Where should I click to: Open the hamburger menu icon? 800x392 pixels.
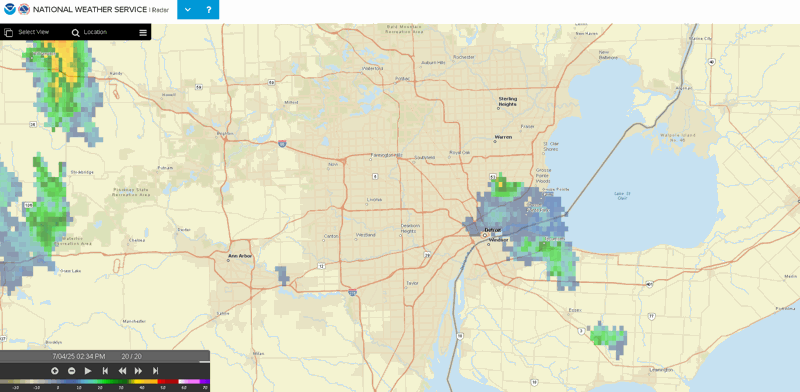(143, 33)
